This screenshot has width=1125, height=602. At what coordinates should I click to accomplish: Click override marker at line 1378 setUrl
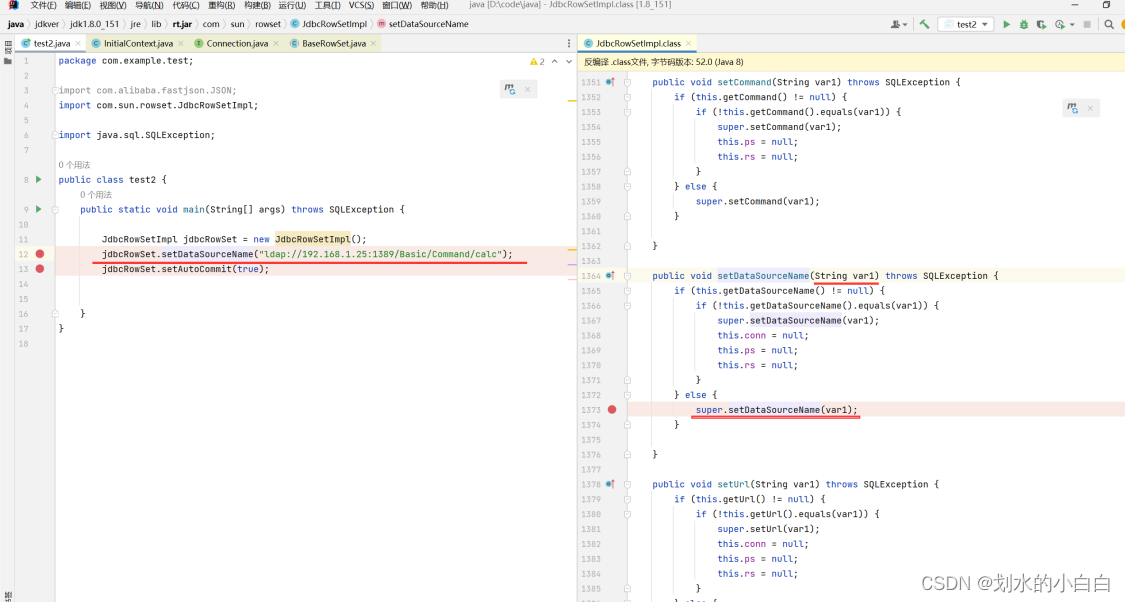(x=610, y=484)
